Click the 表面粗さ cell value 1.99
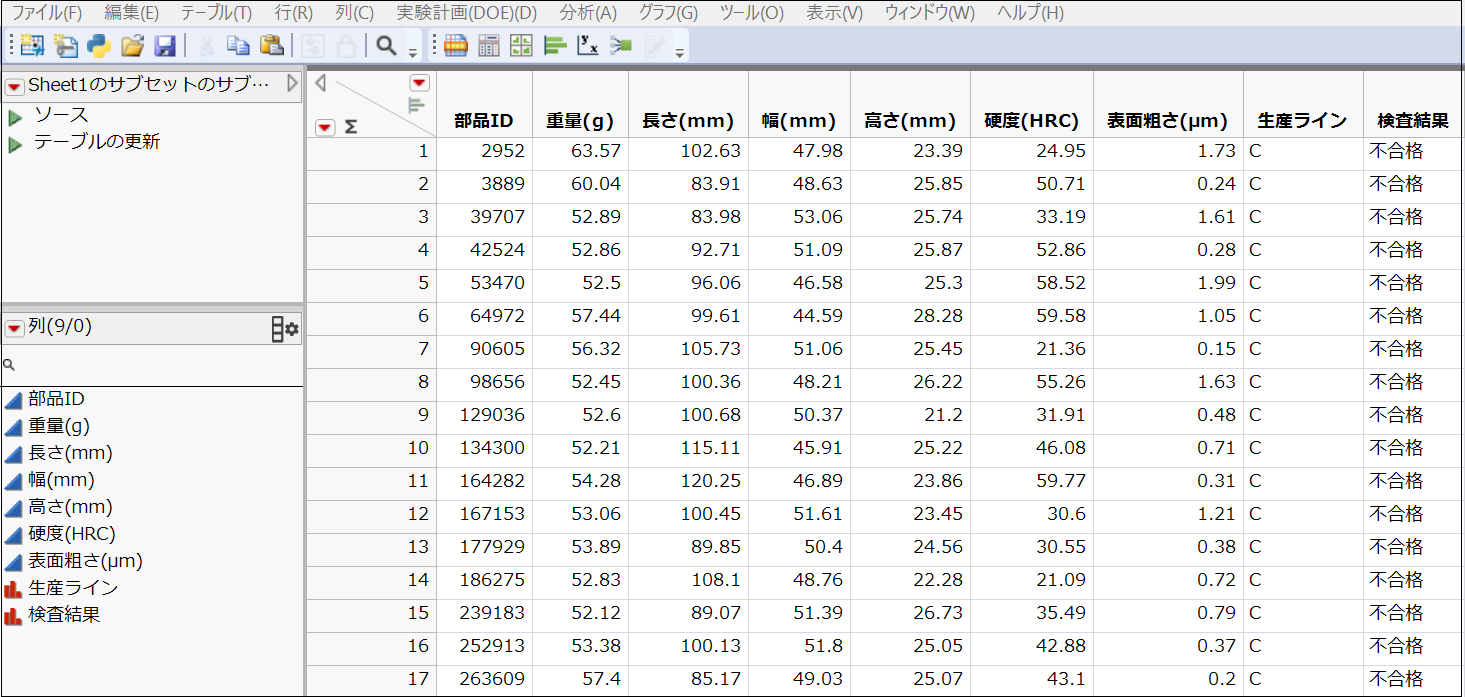Viewport: 1465px width, 697px height. click(x=1168, y=283)
